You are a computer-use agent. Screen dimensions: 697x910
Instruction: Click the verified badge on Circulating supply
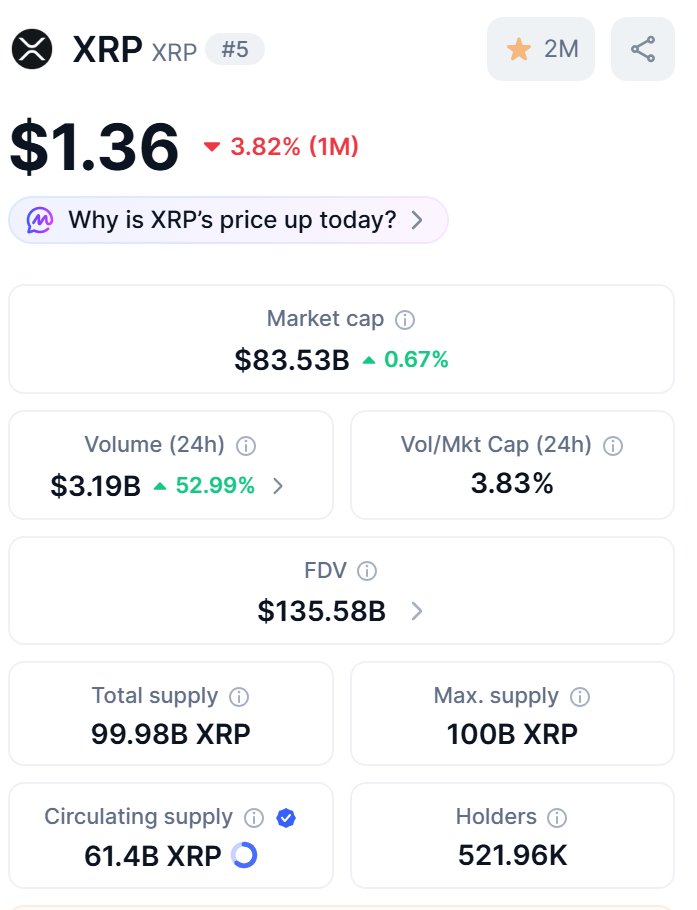point(286,819)
